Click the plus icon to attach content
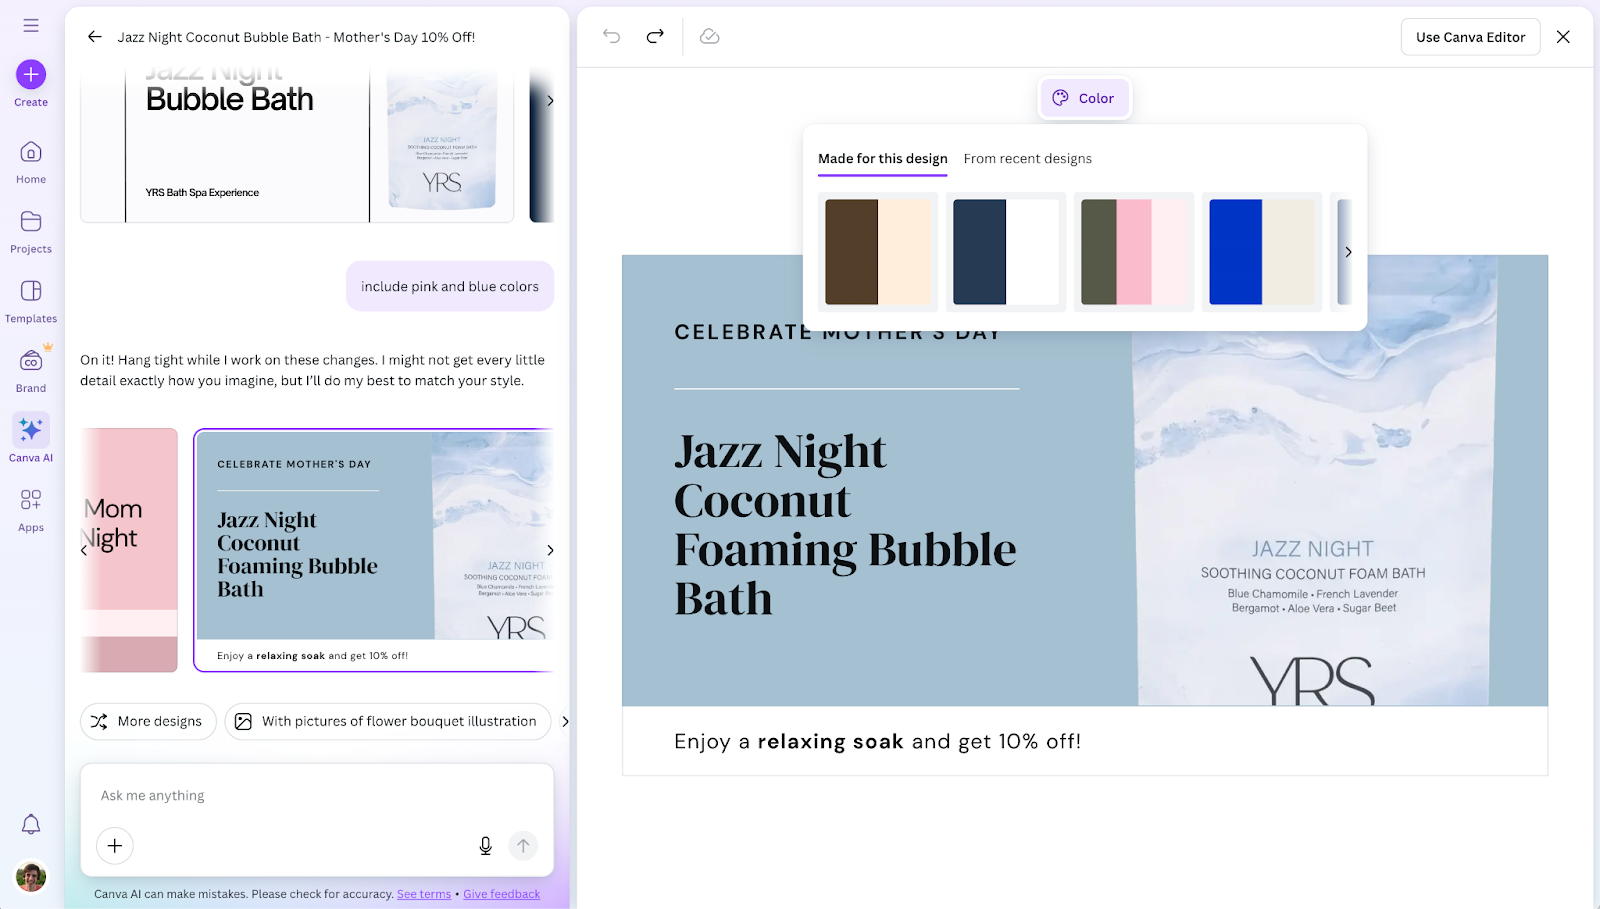 (x=114, y=845)
